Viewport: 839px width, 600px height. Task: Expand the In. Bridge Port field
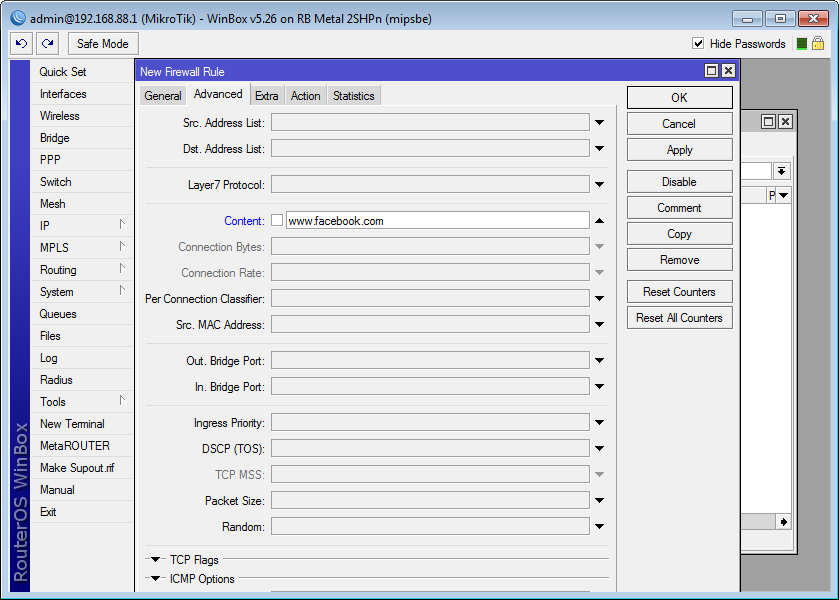click(599, 386)
